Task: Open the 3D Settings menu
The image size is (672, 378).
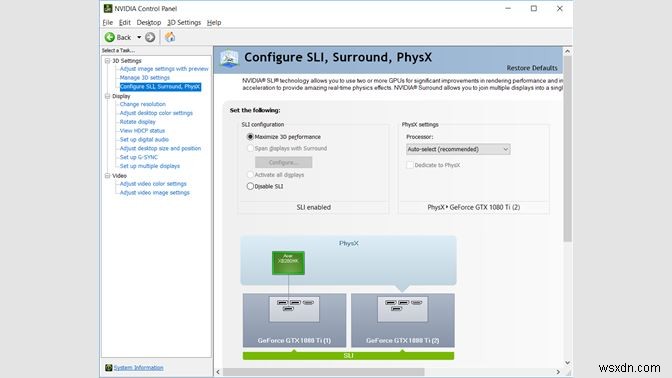Action: tap(184, 22)
